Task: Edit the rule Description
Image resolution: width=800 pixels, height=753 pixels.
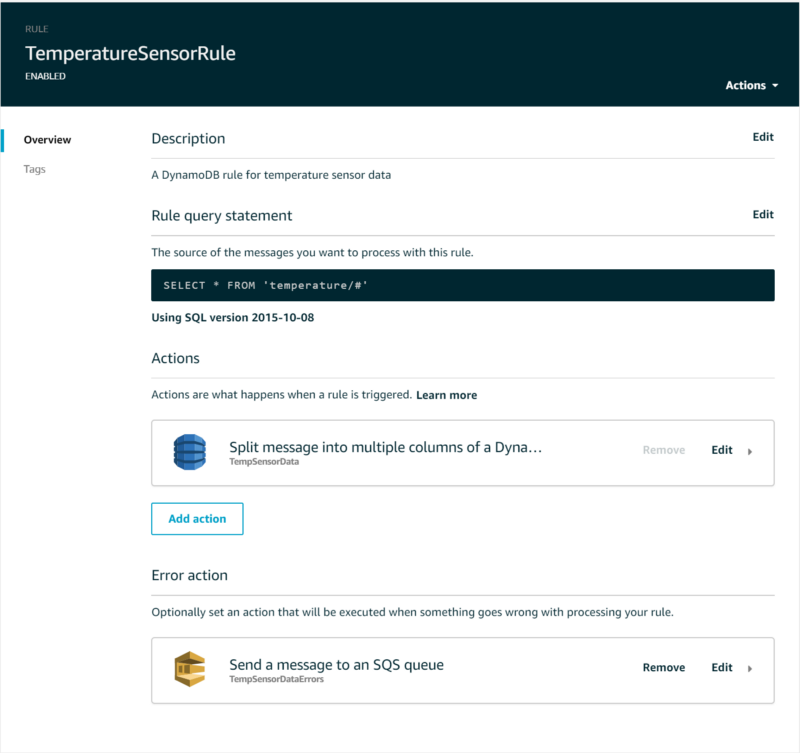Action: pos(763,137)
